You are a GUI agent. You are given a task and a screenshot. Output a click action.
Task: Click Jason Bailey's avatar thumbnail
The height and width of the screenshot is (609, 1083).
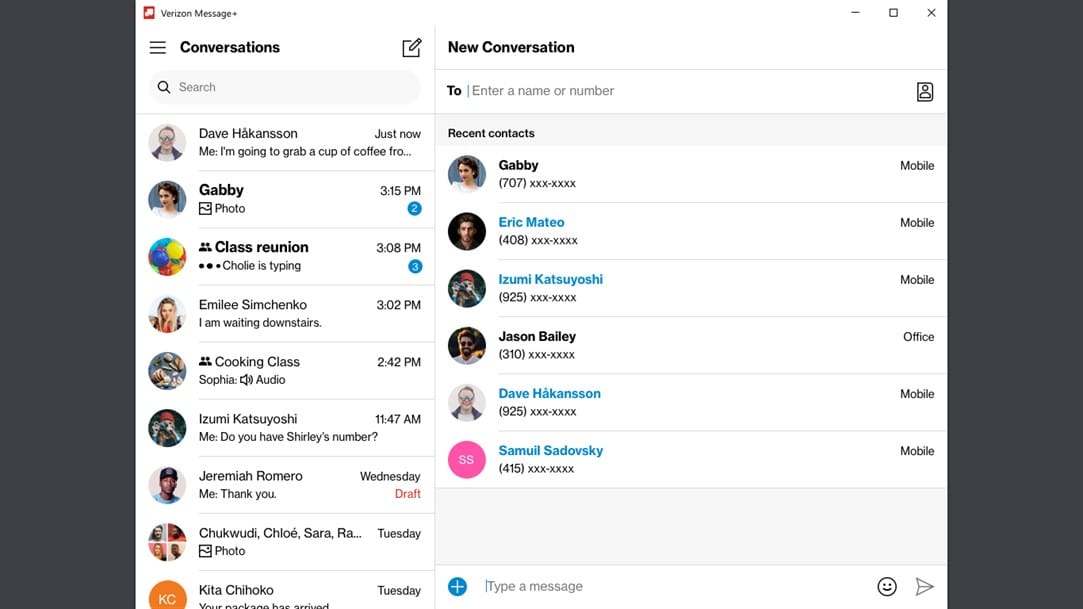click(x=467, y=346)
